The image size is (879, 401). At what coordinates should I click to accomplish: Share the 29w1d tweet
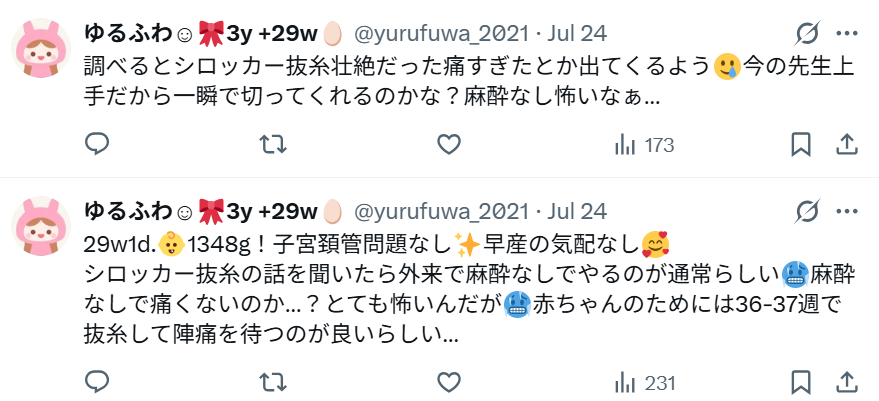coord(846,382)
